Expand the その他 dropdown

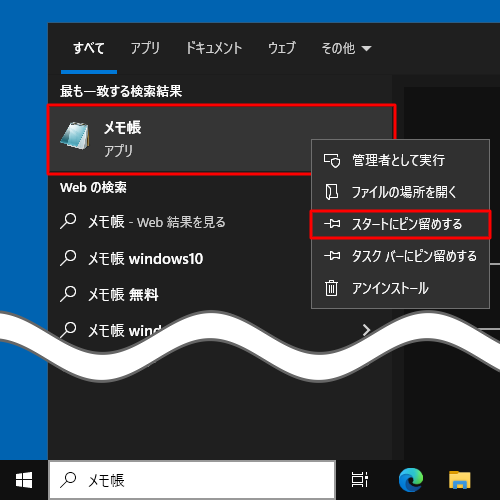[346, 48]
